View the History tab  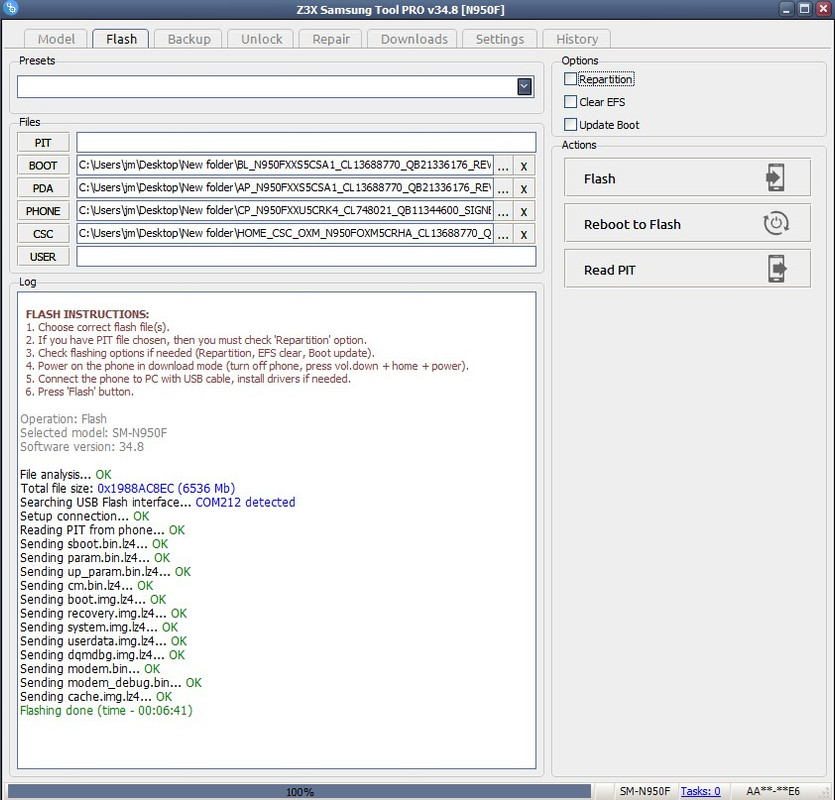click(x=577, y=39)
